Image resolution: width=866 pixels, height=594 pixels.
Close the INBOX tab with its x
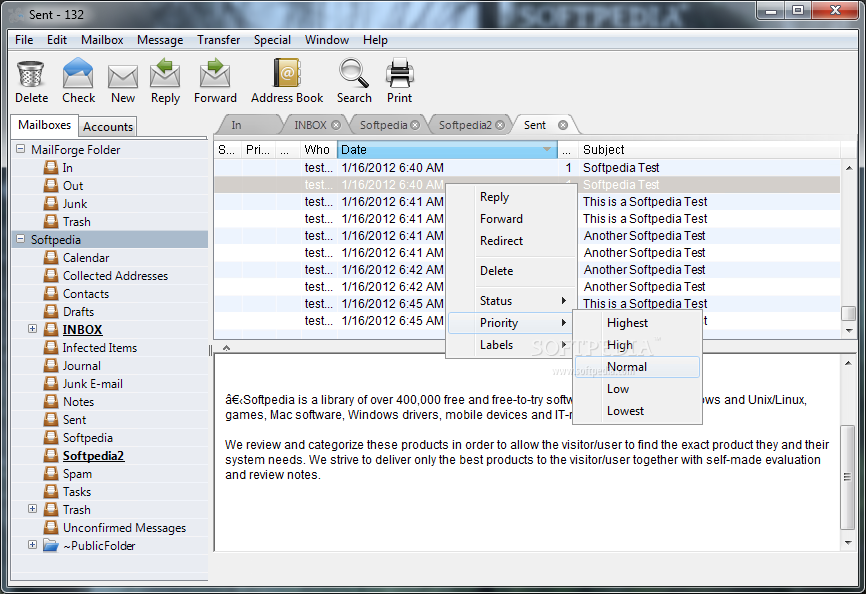pos(336,125)
